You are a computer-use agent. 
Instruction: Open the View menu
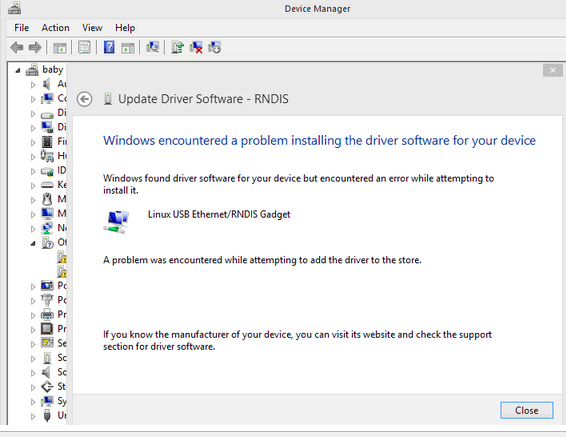(92, 28)
